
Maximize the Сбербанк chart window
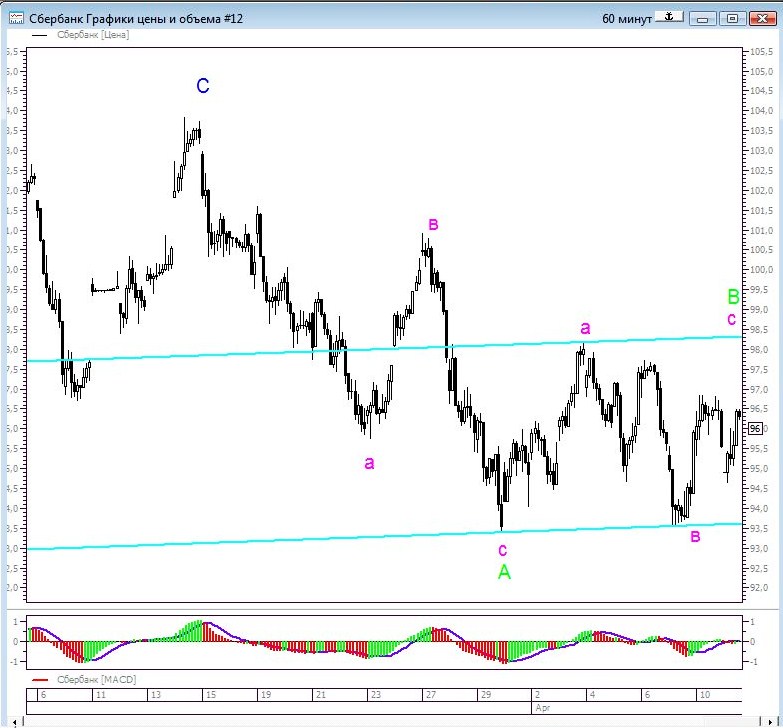coord(732,18)
